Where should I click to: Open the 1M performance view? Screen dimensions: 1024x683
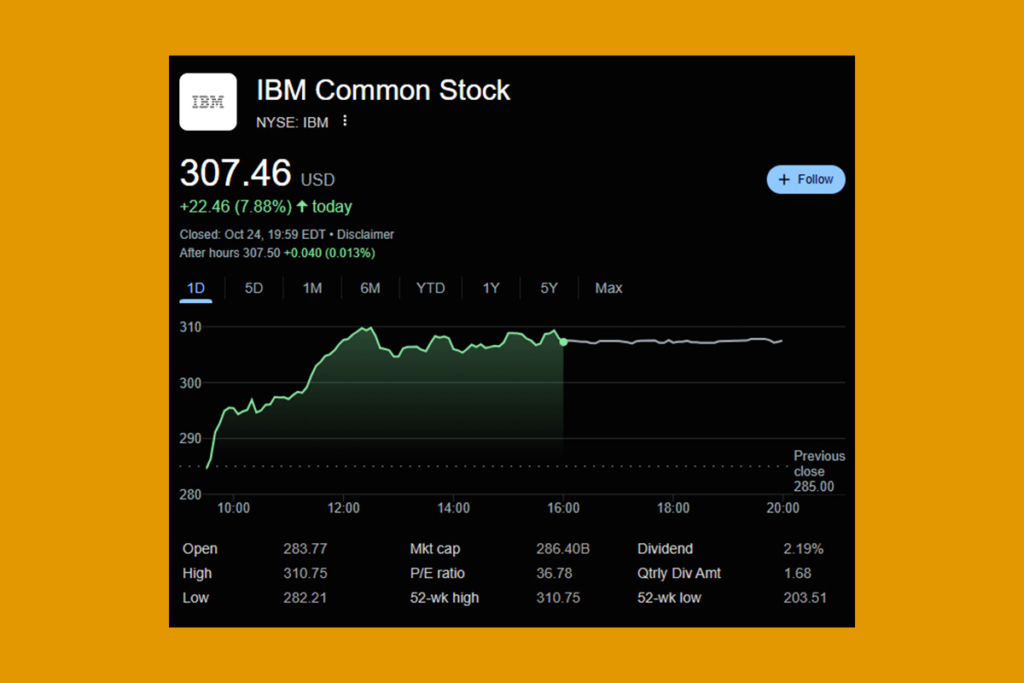(x=312, y=287)
